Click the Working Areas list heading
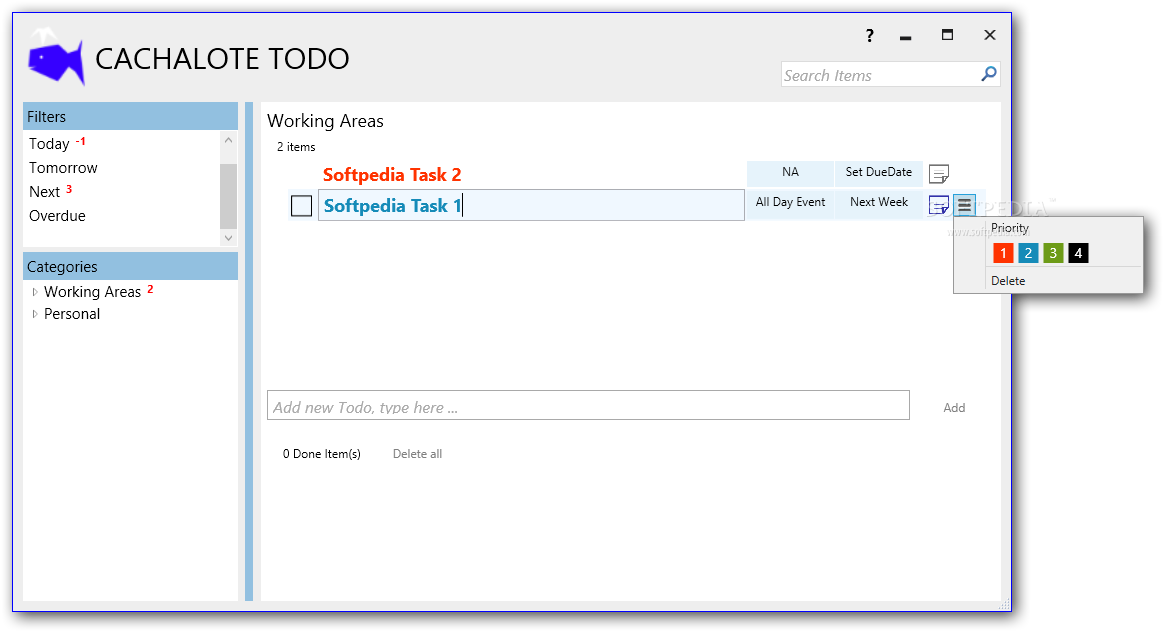The height and width of the screenshot is (632, 1164). tap(325, 121)
